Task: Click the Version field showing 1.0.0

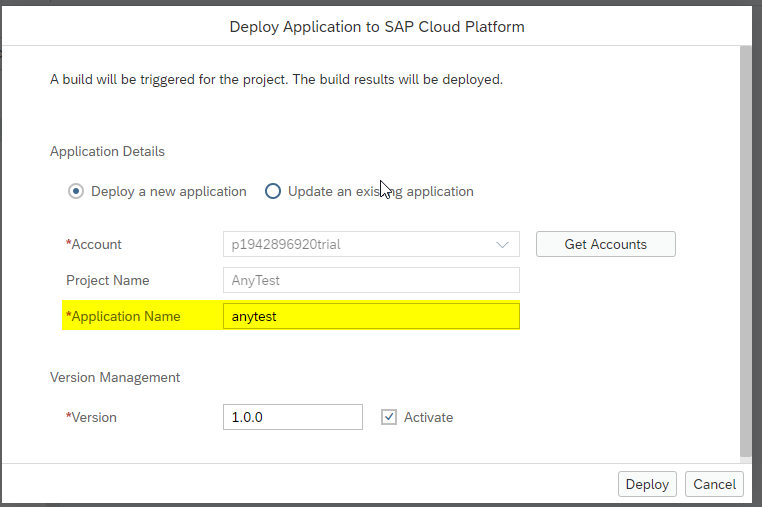Action: pos(292,417)
